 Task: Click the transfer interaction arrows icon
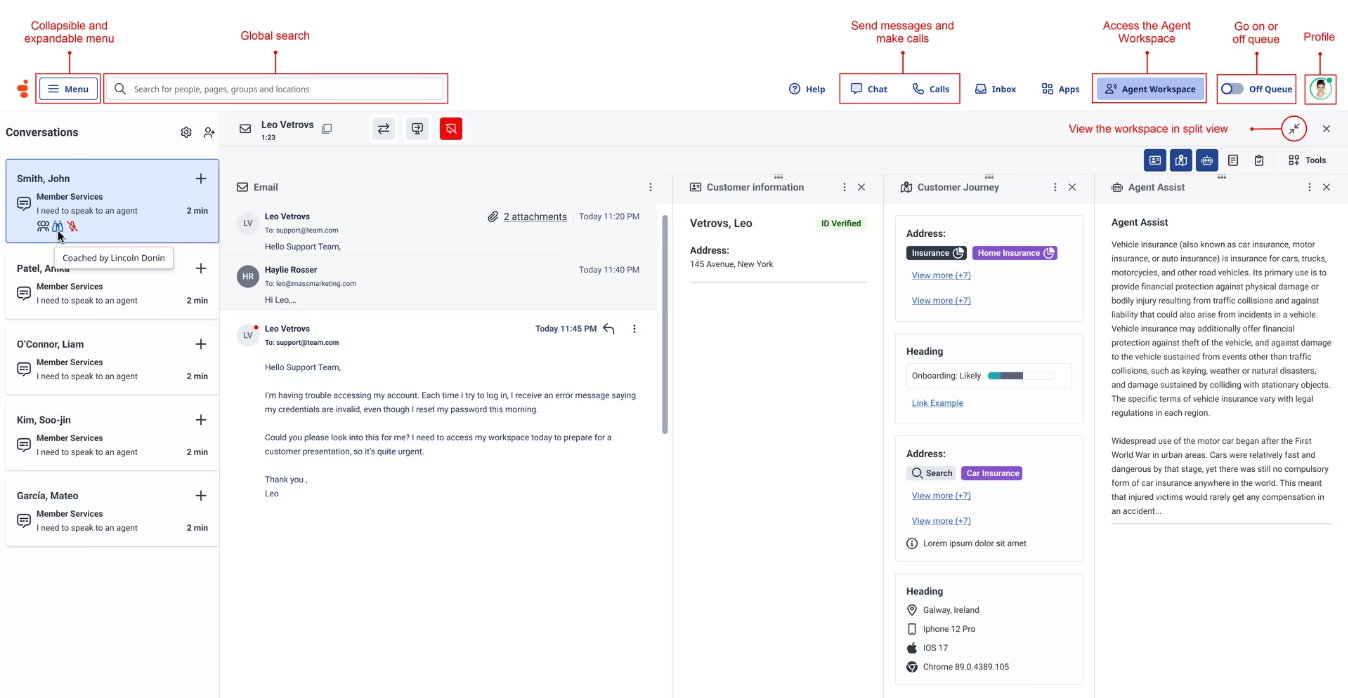(383, 128)
